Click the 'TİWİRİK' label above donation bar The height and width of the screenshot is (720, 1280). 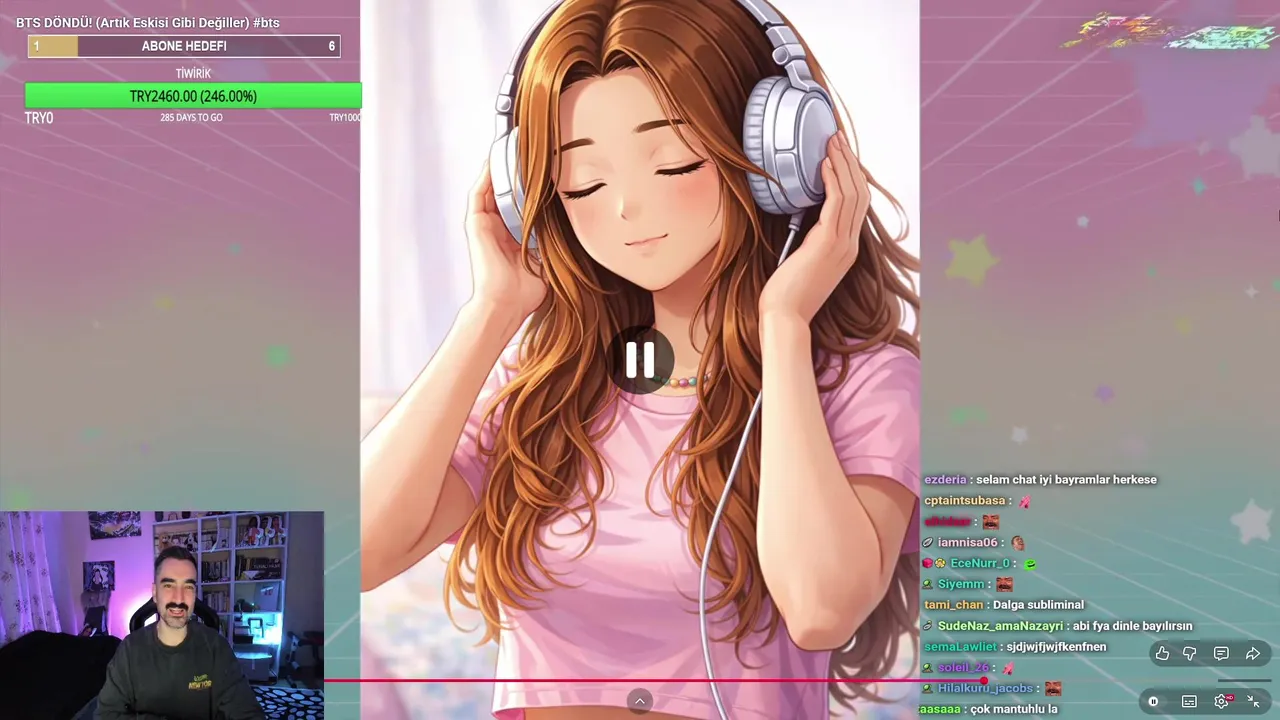click(193, 74)
